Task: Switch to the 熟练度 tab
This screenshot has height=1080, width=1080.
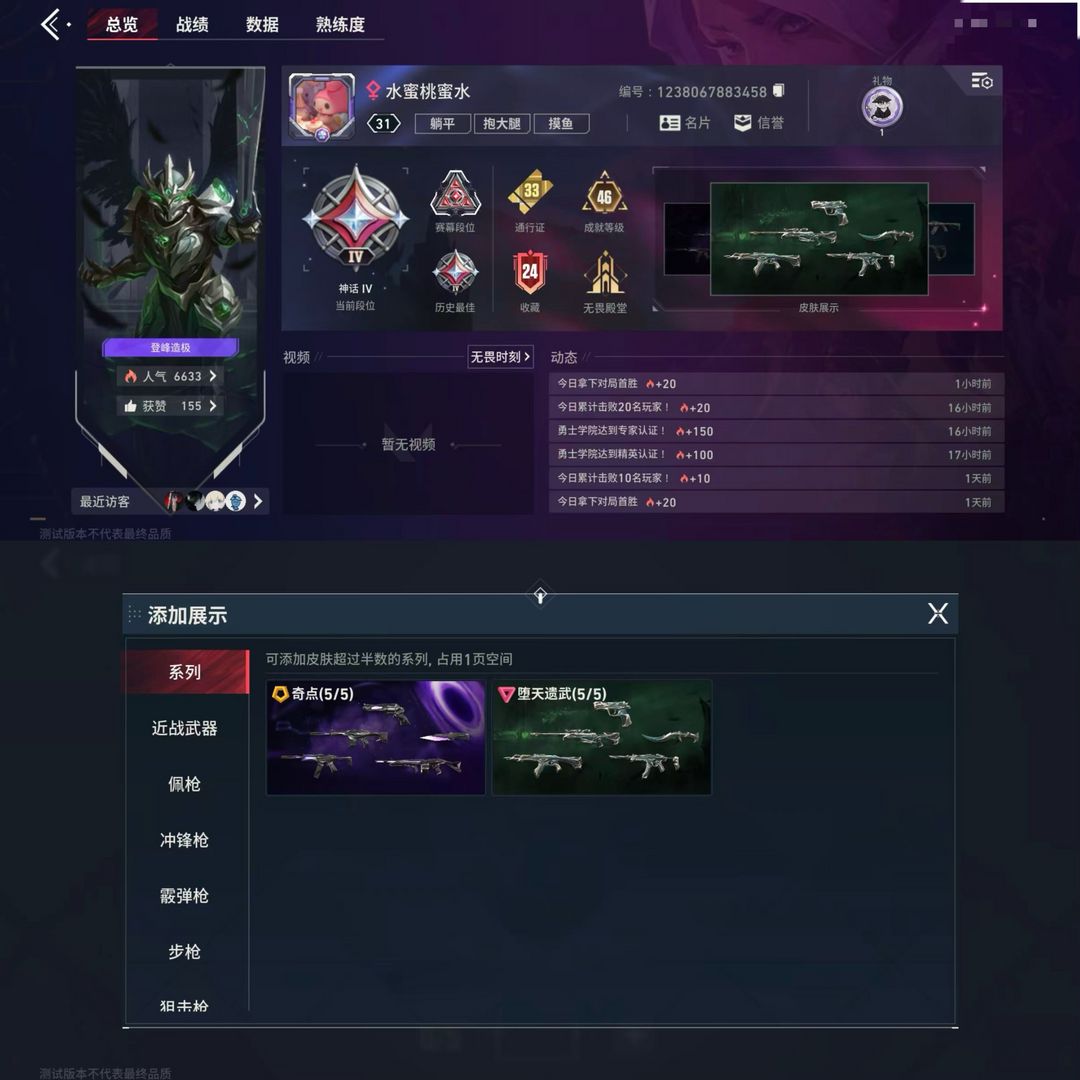Action: tap(340, 25)
